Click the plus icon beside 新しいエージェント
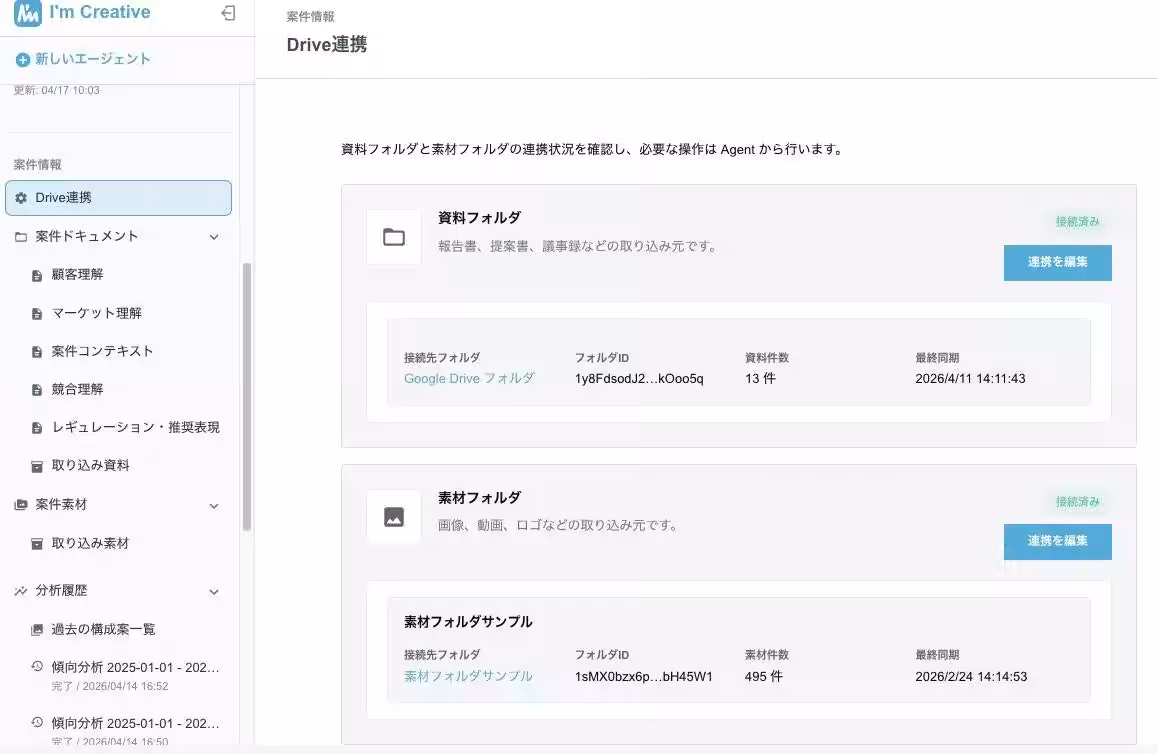 point(21,59)
